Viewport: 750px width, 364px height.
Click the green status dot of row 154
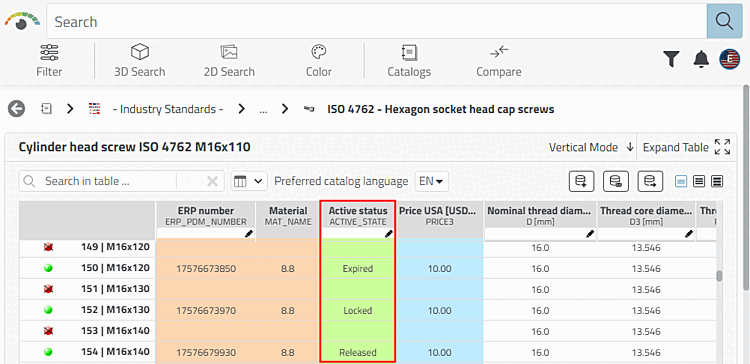coord(48,352)
